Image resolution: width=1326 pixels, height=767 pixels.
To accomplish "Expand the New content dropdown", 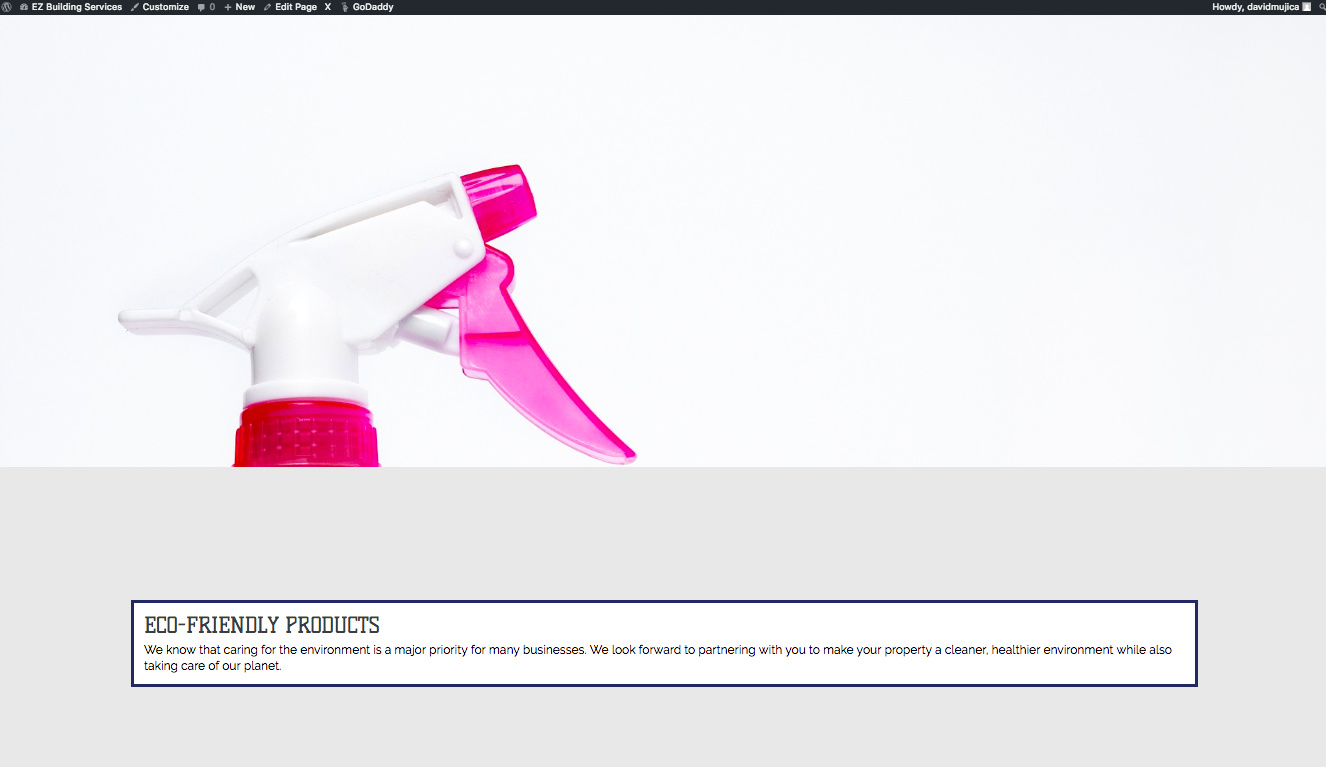I will 245,7.
